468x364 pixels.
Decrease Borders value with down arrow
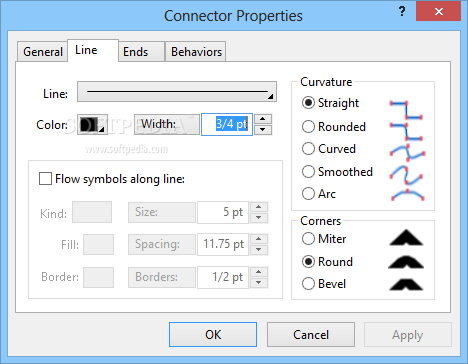[x=259, y=282]
